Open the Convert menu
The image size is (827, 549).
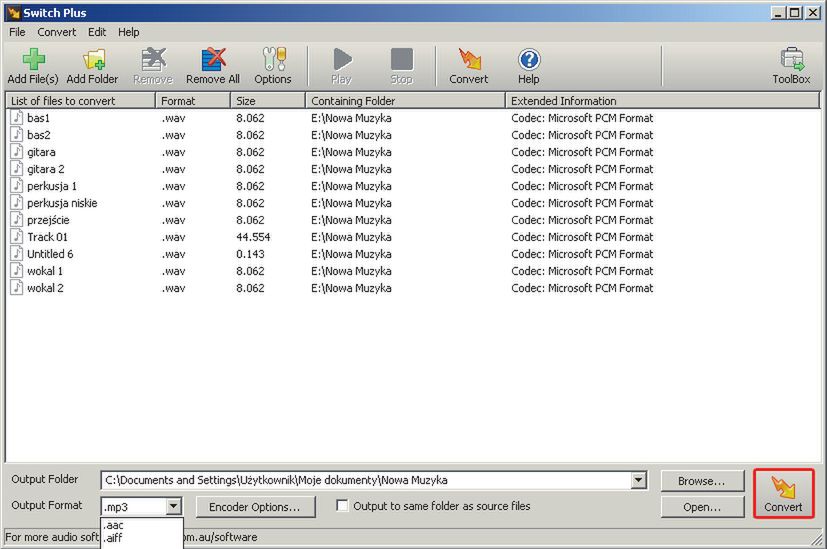(56, 32)
